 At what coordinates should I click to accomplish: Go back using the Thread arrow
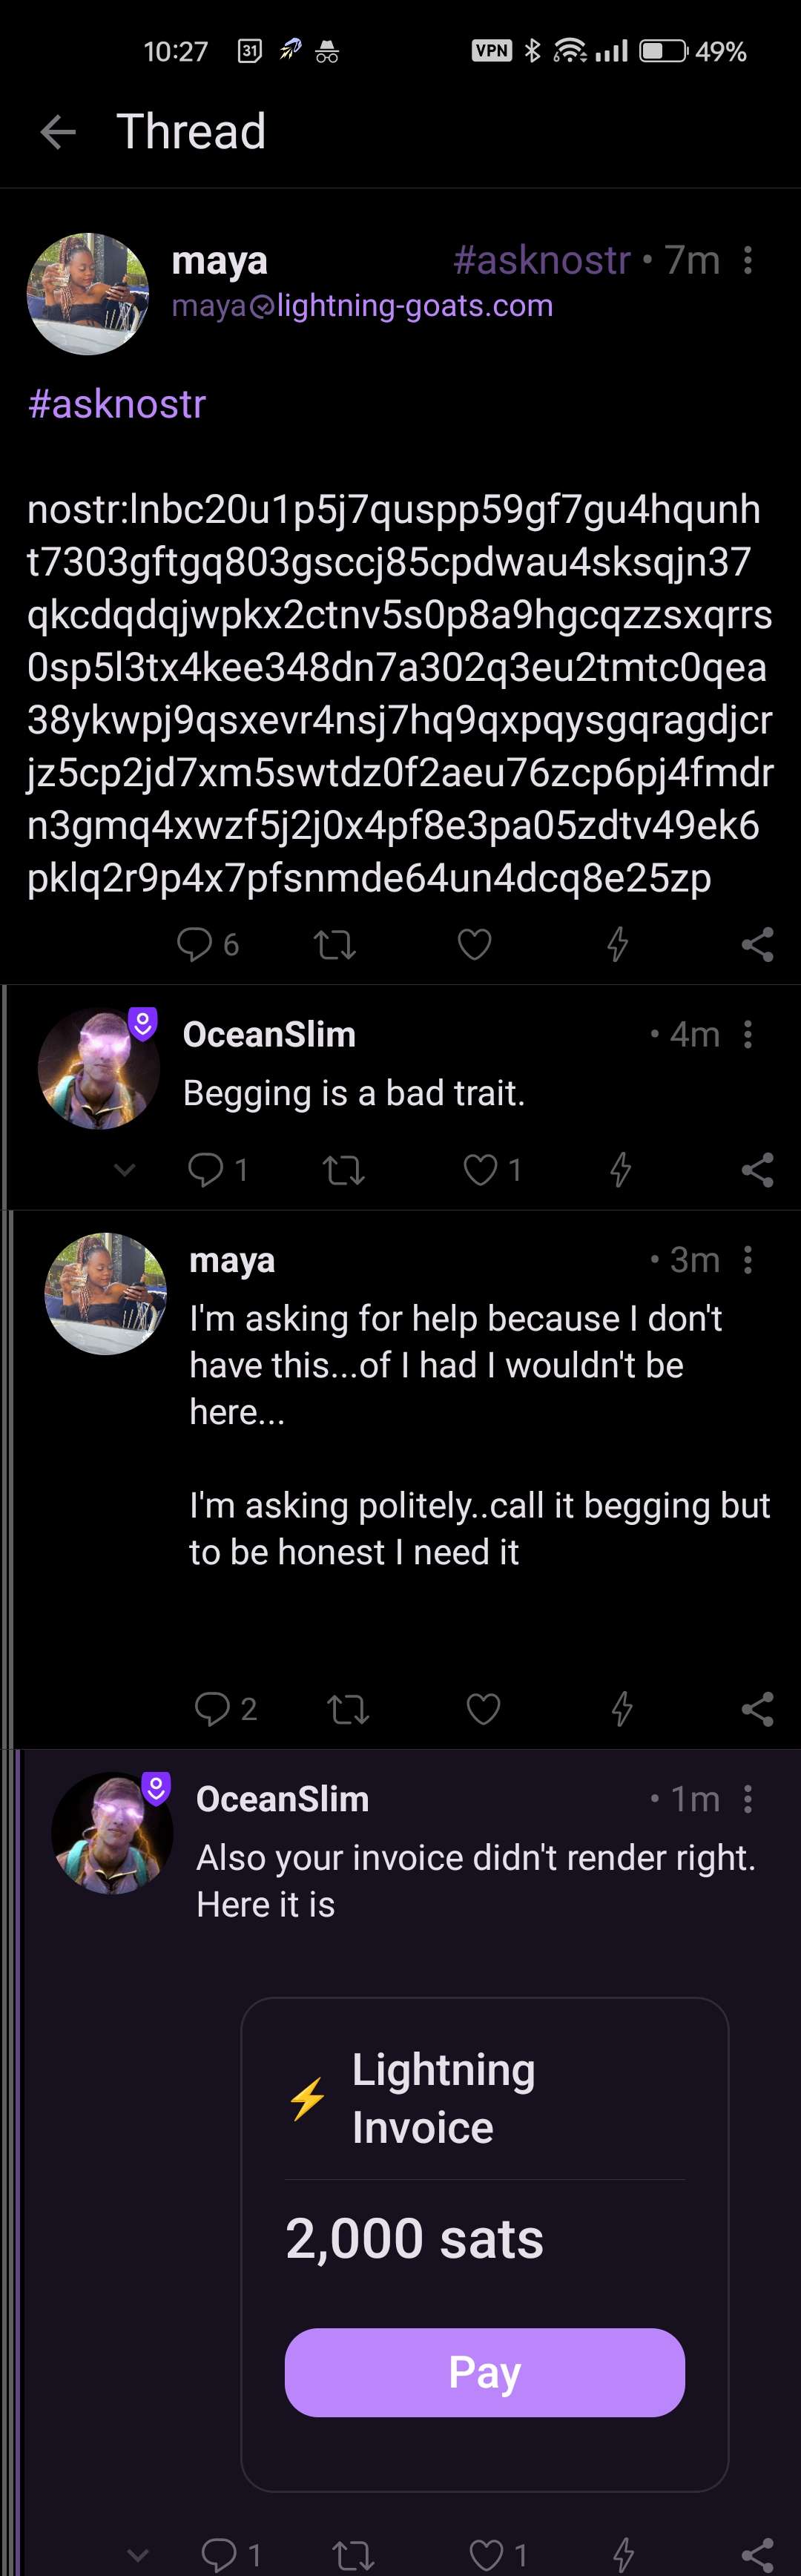[x=58, y=132]
